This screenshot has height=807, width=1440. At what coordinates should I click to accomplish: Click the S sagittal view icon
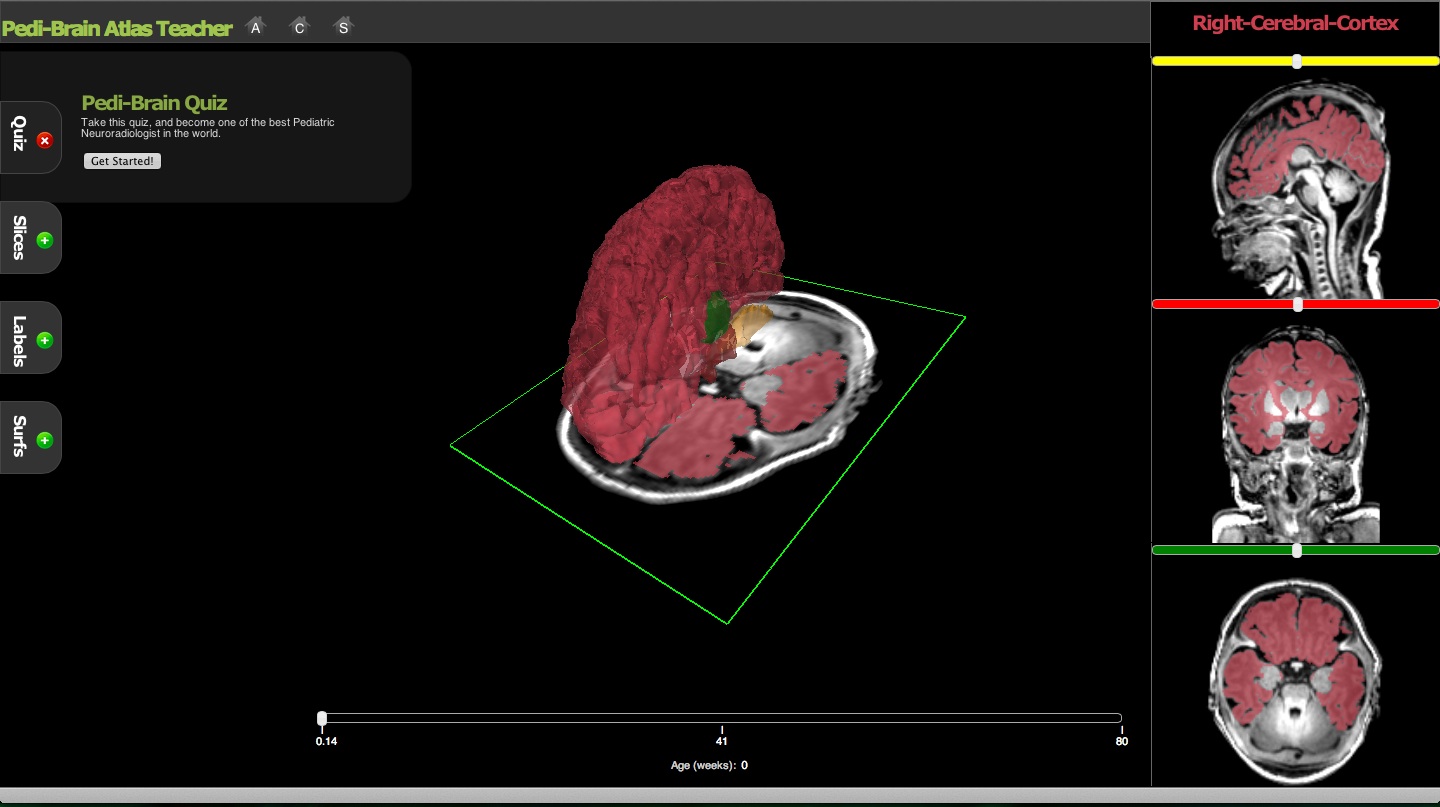[x=343, y=27]
